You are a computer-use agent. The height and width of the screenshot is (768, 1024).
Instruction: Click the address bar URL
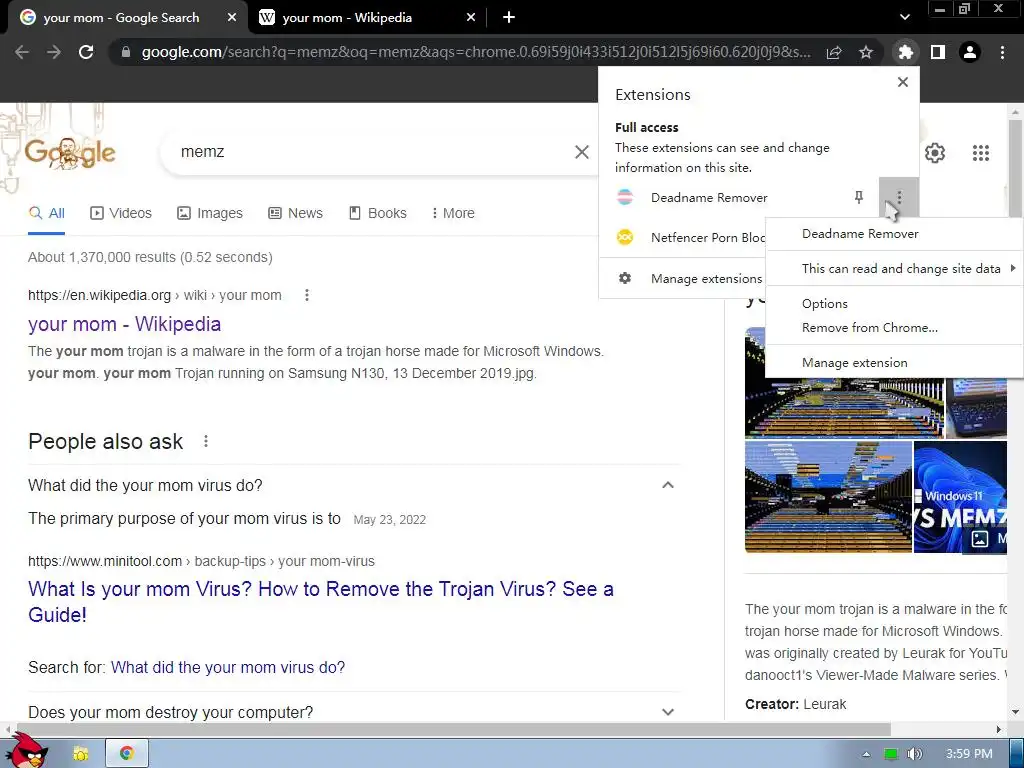click(x=476, y=52)
